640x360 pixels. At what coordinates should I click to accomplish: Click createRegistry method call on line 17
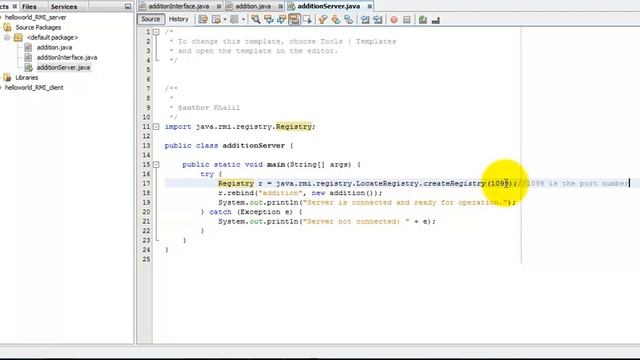454,184
